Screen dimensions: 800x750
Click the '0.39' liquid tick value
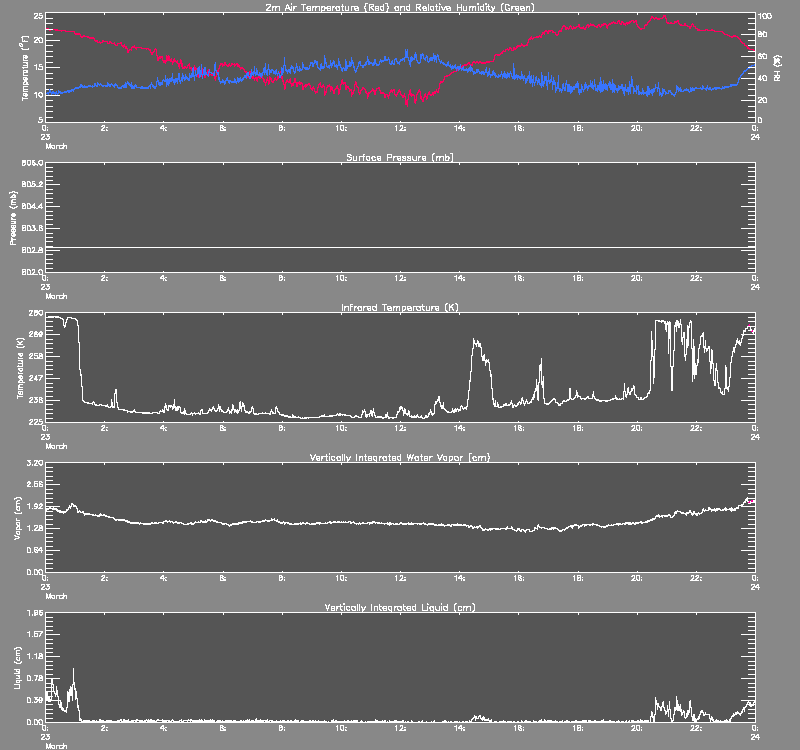35,700
